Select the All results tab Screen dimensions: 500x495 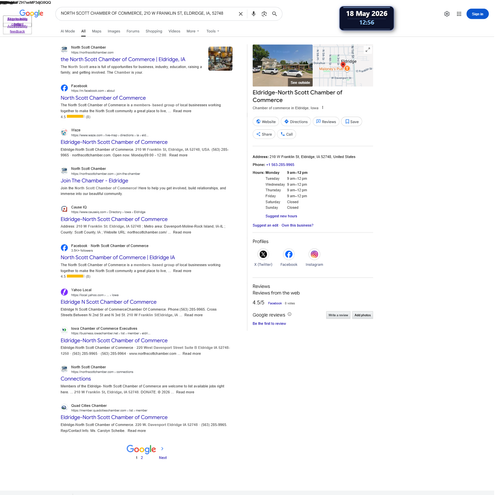pyautogui.click(x=83, y=31)
